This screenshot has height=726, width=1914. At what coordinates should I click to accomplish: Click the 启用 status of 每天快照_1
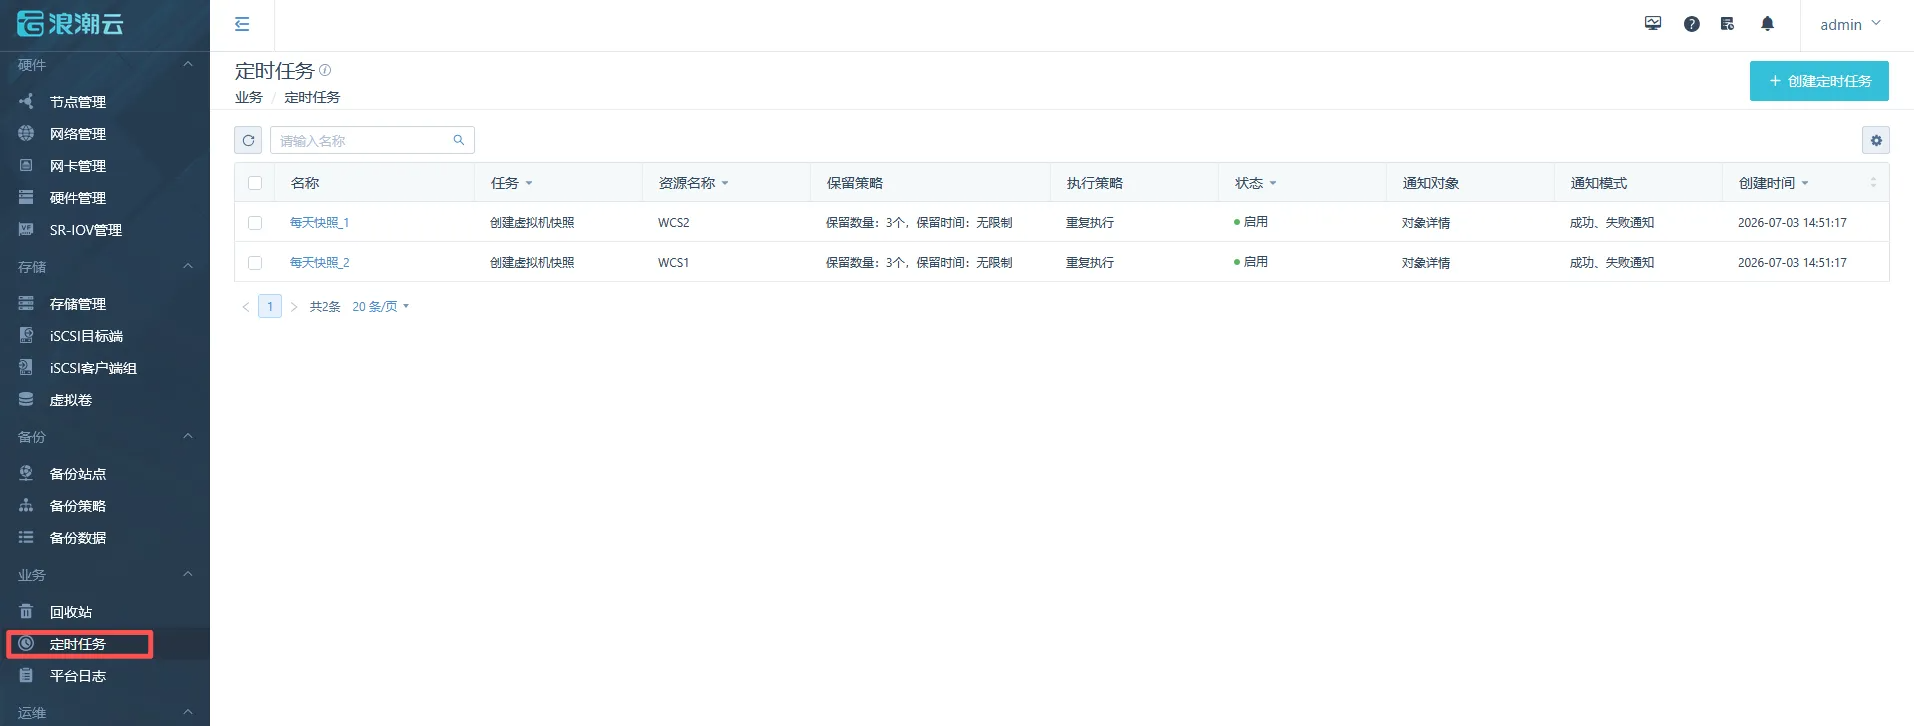(1251, 222)
